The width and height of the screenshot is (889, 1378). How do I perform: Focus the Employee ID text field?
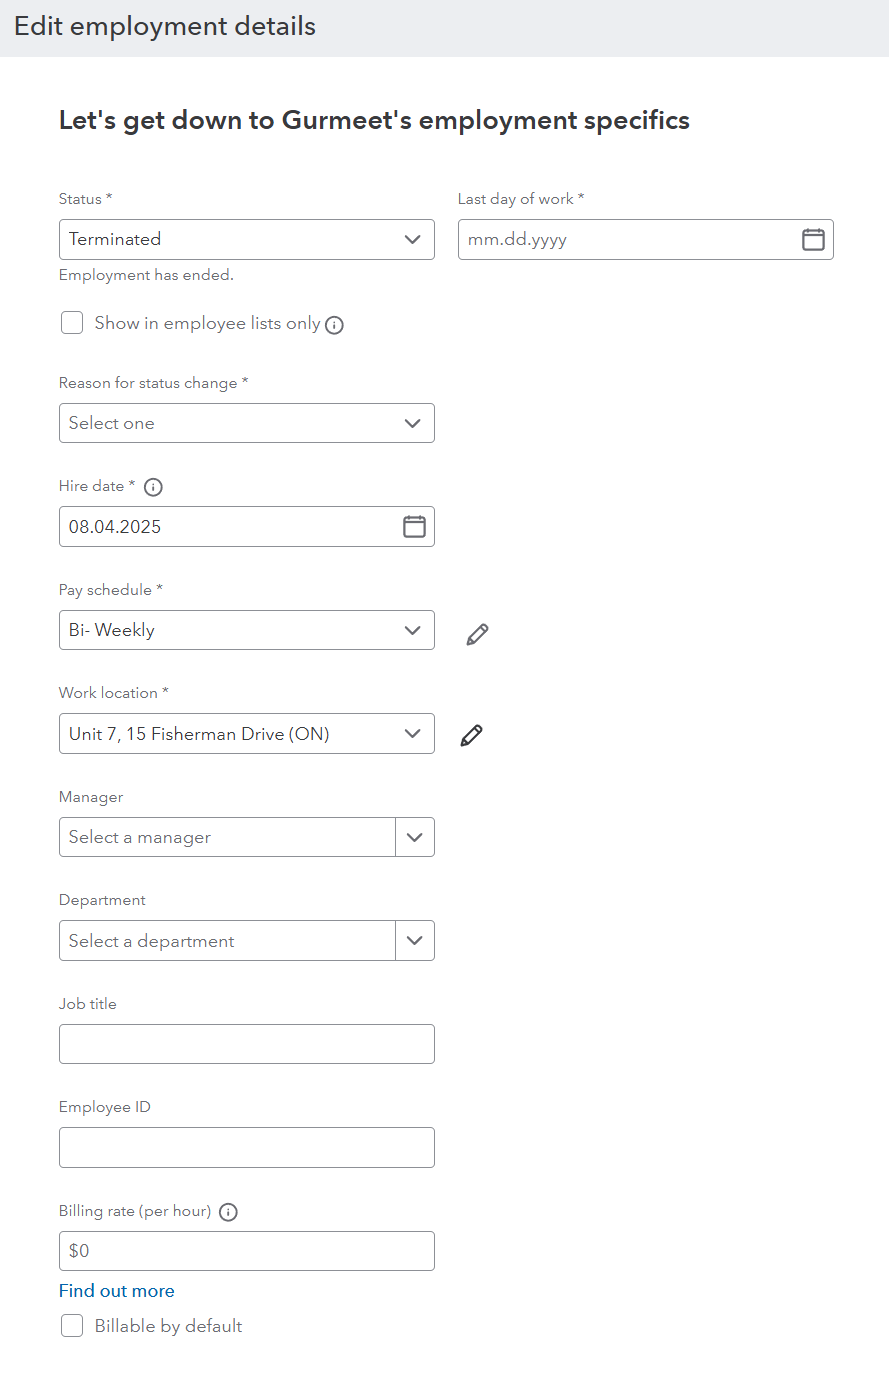click(246, 1148)
